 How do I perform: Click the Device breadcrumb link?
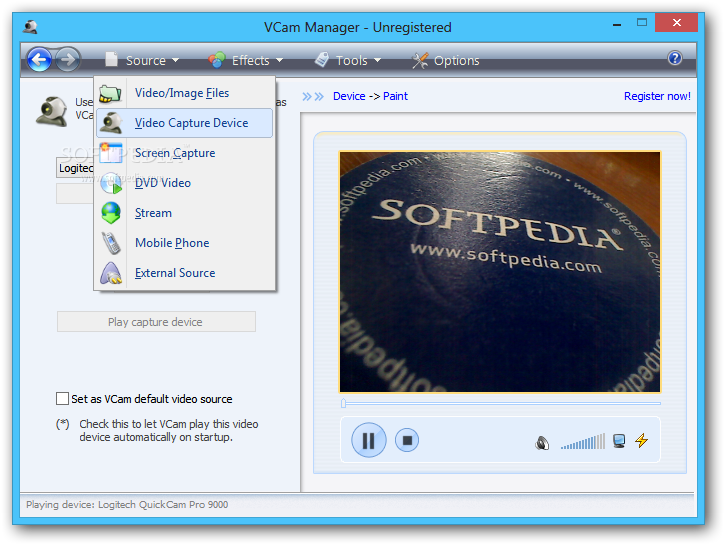click(x=349, y=96)
